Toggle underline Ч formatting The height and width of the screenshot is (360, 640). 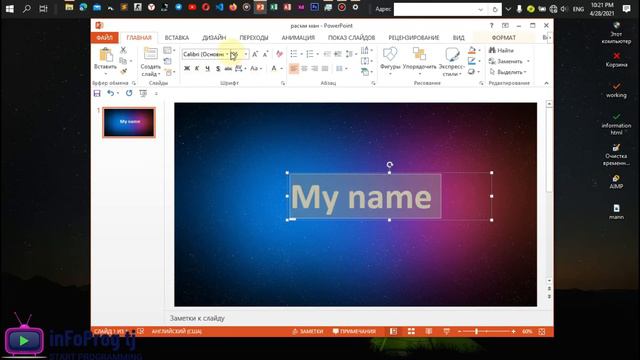pyautogui.click(x=208, y=69)
